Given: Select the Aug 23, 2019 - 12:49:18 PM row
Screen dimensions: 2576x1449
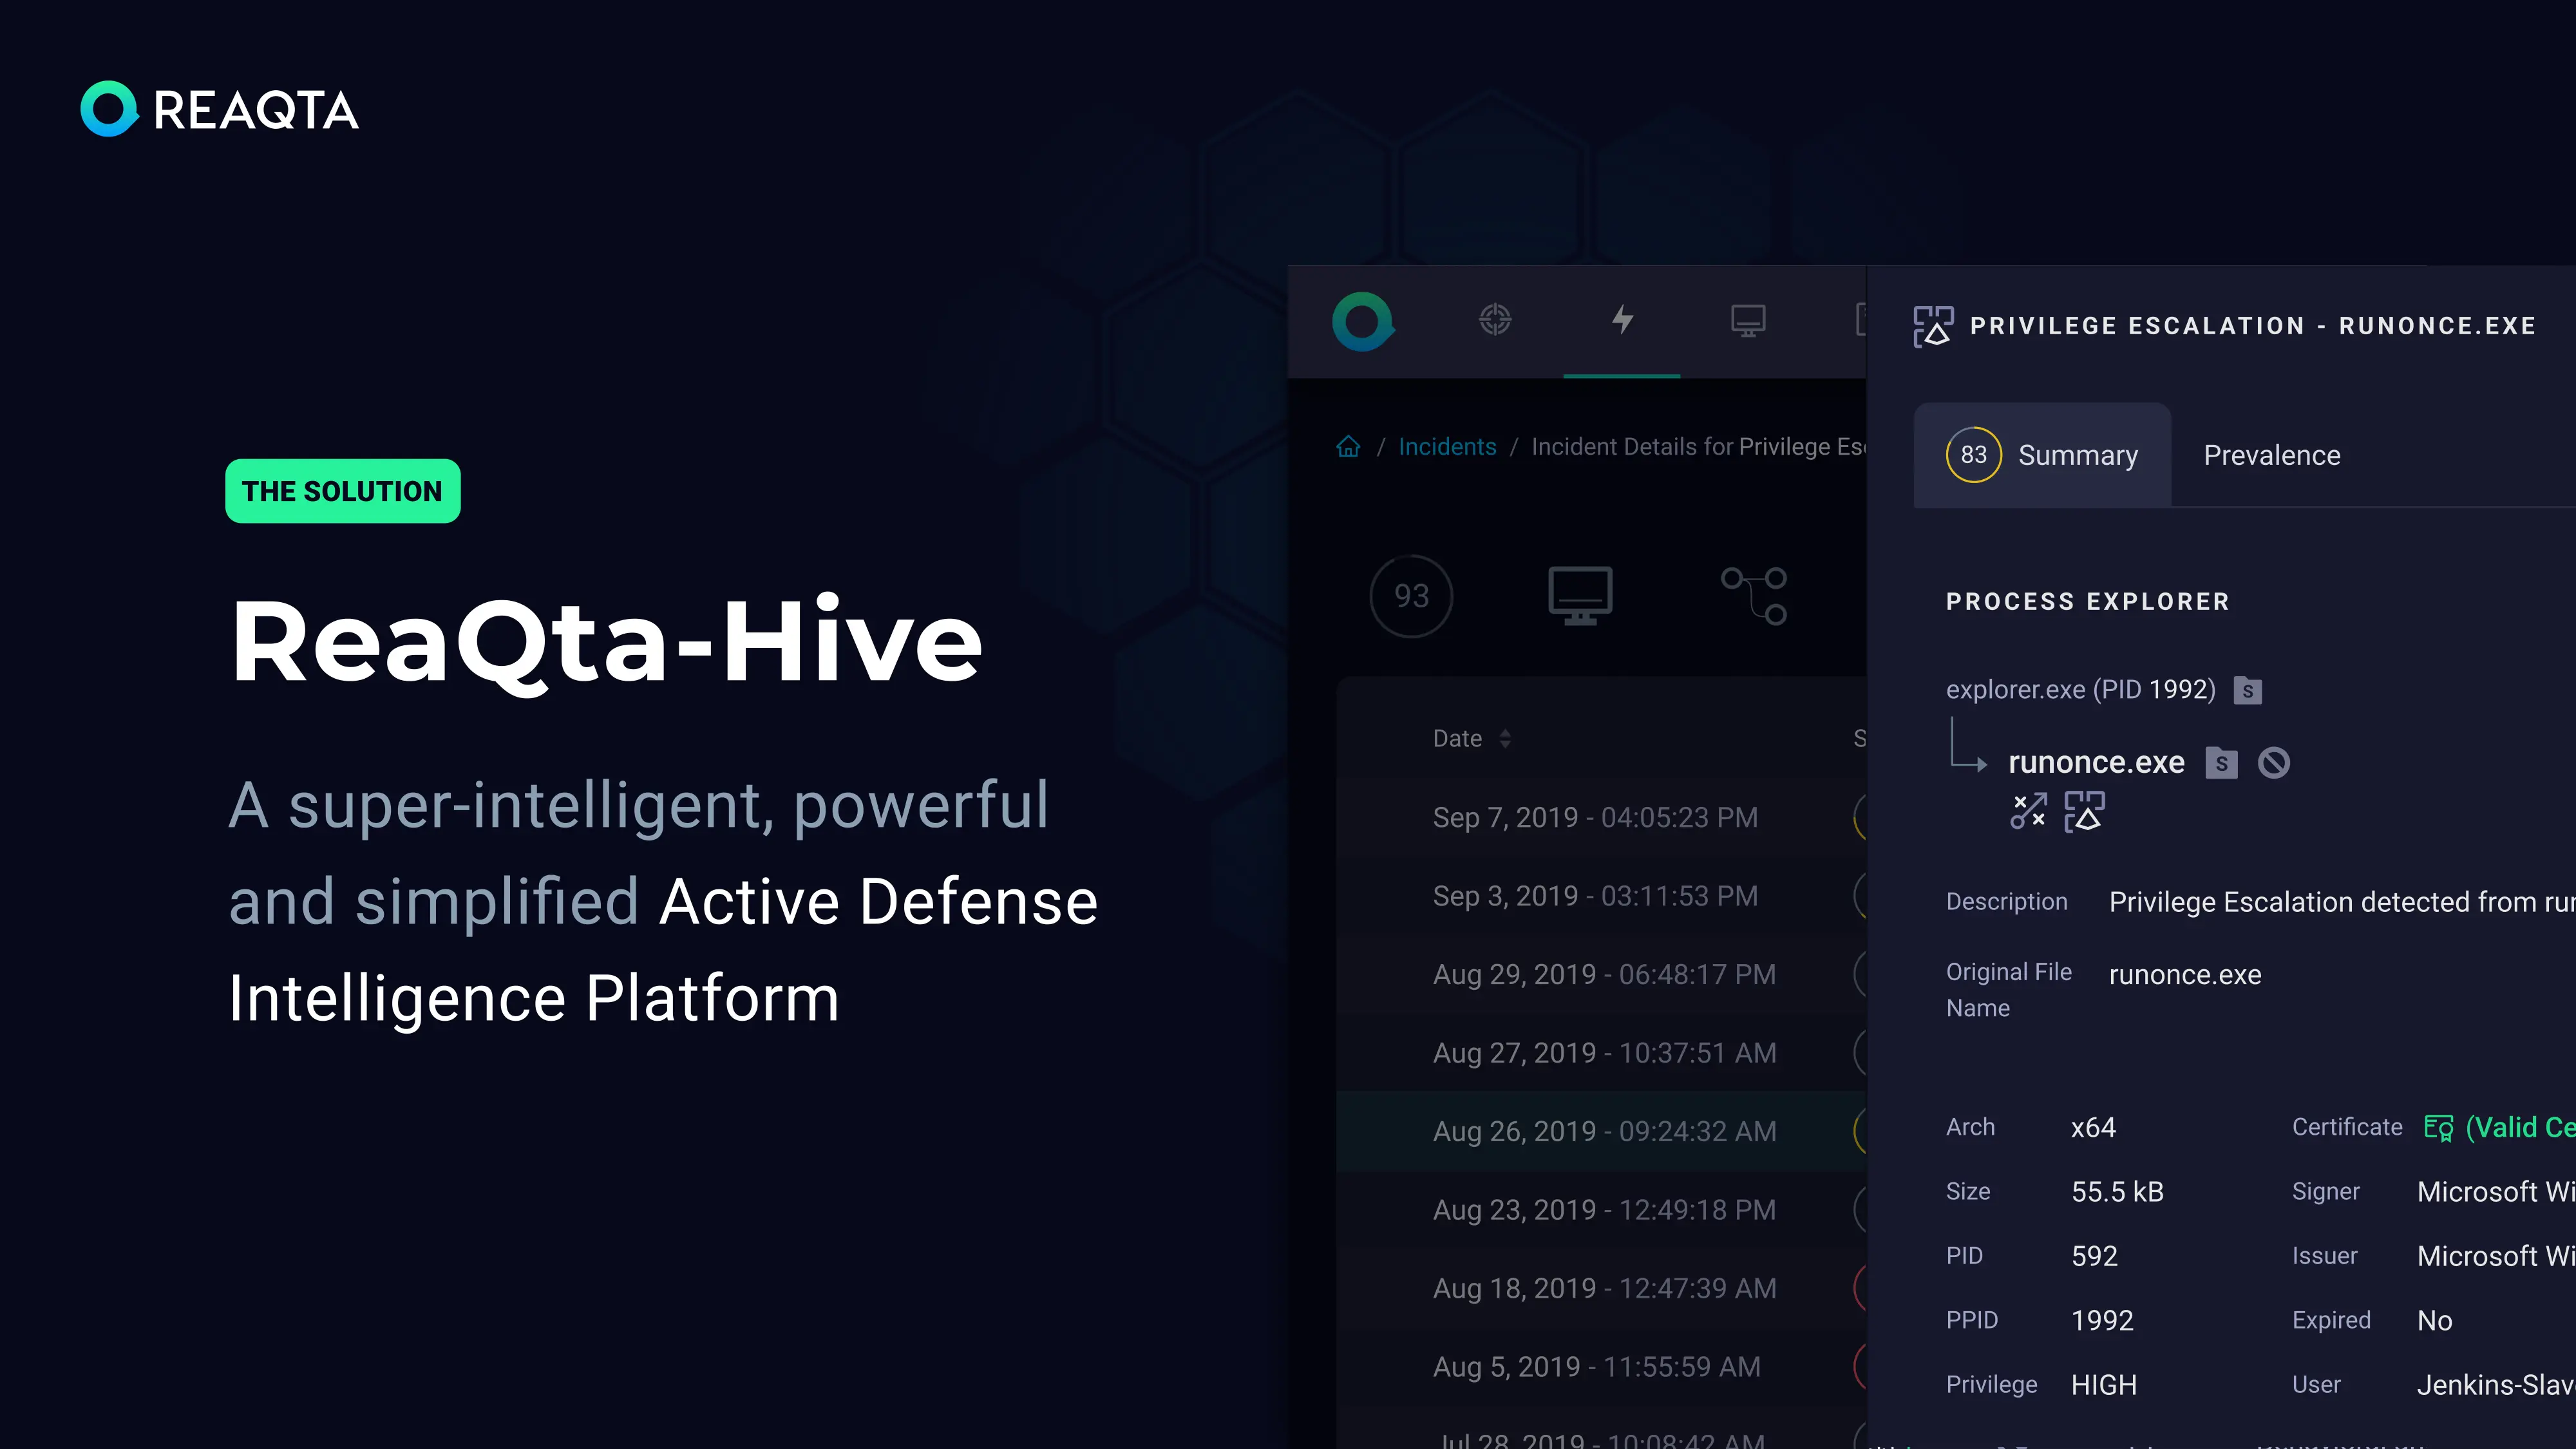Looking at the screenshot, I should 1601,1210.
